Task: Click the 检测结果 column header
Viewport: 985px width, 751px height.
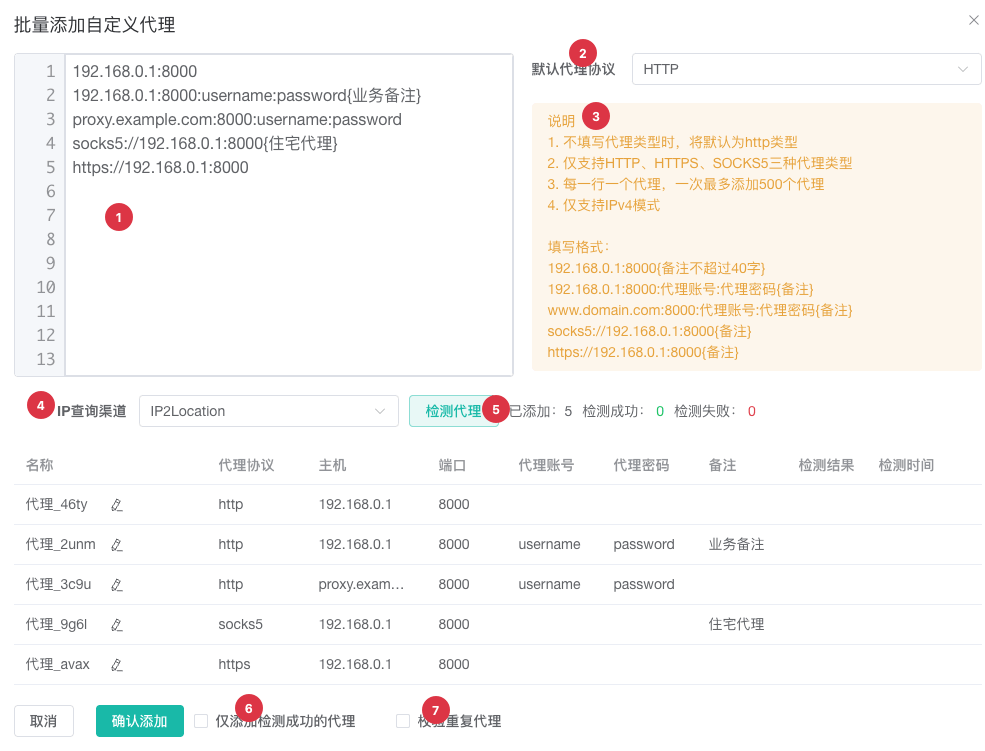Action: pyautogui.click(x=826, y=465)
